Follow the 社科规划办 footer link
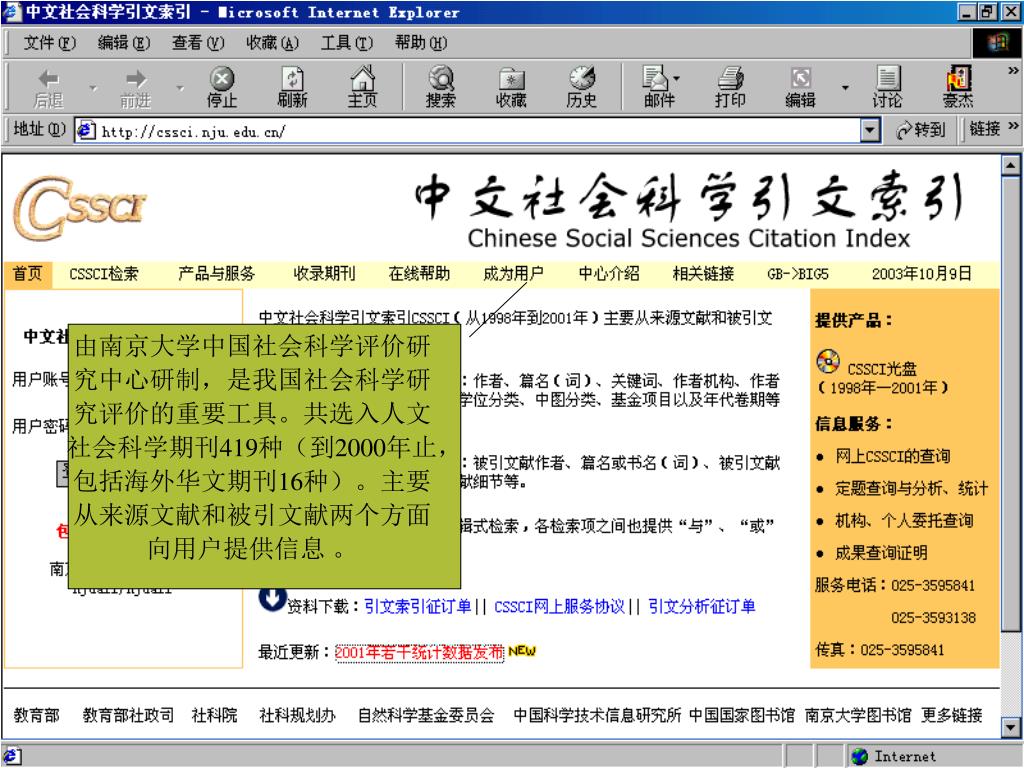This screenshot has height=768, width=1024. tap(298, 716)
